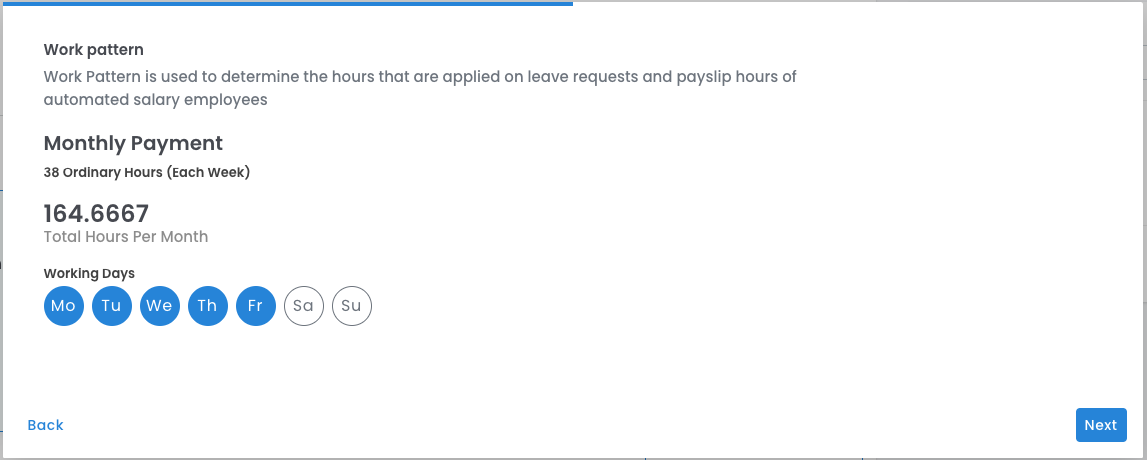Screen dimensions: 1147x460
Task: Click the Work pattern heading
Action: click(x=94, y=49)
